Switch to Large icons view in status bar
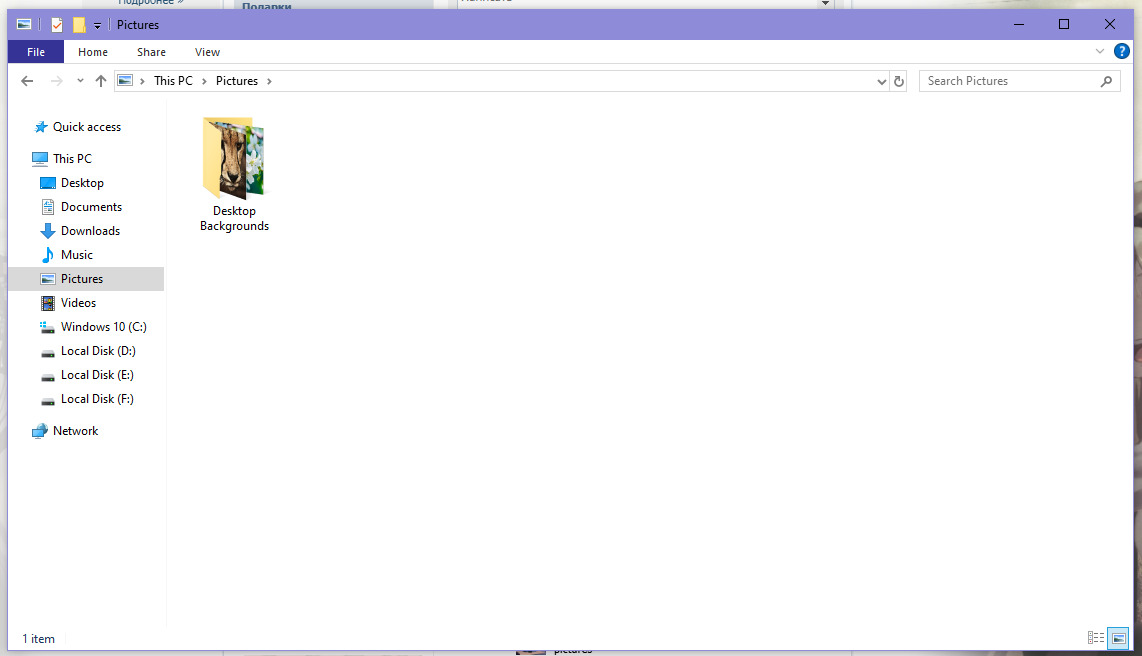 1118,638
